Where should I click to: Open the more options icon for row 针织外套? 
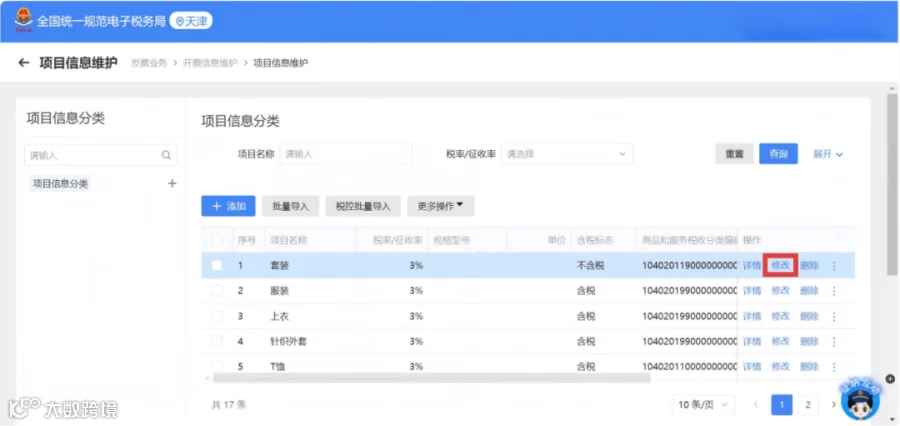[834, 342]
